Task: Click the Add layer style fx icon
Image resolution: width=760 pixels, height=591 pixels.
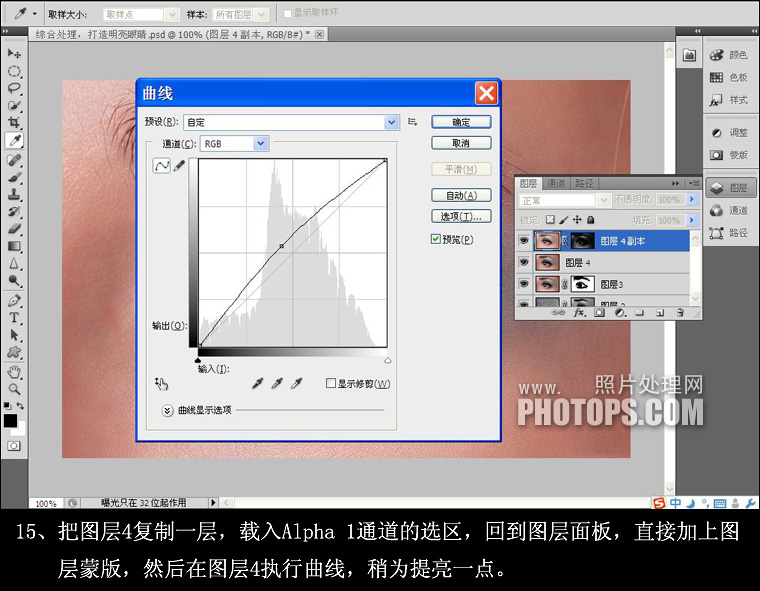Action: [580, 313]
